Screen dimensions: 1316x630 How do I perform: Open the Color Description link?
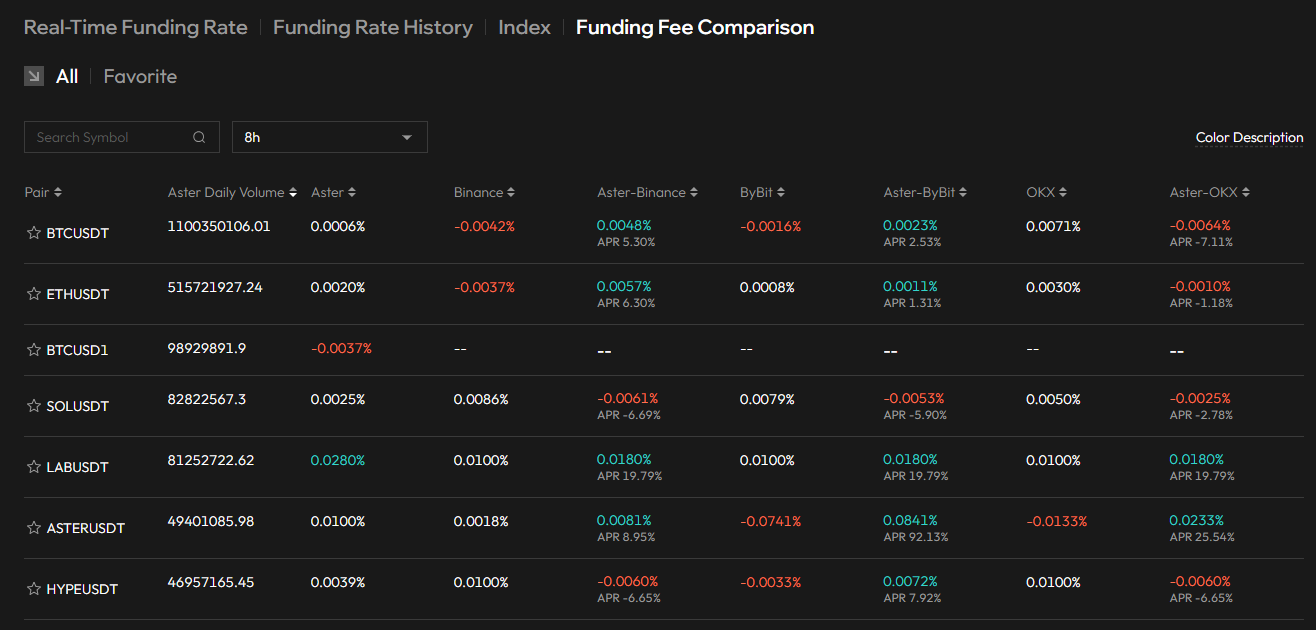point(1250,138)
